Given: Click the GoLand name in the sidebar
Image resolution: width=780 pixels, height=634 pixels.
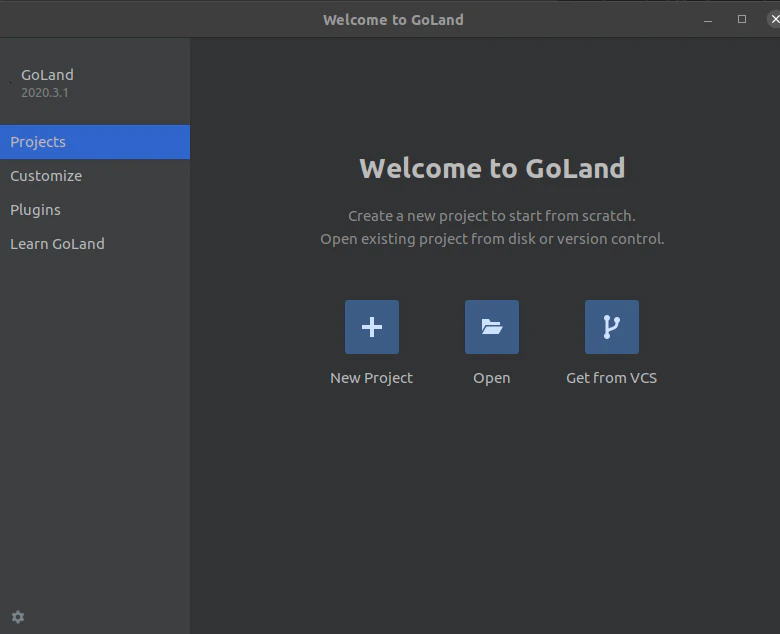Looking at the screenshot, I should tap(47, 75).
